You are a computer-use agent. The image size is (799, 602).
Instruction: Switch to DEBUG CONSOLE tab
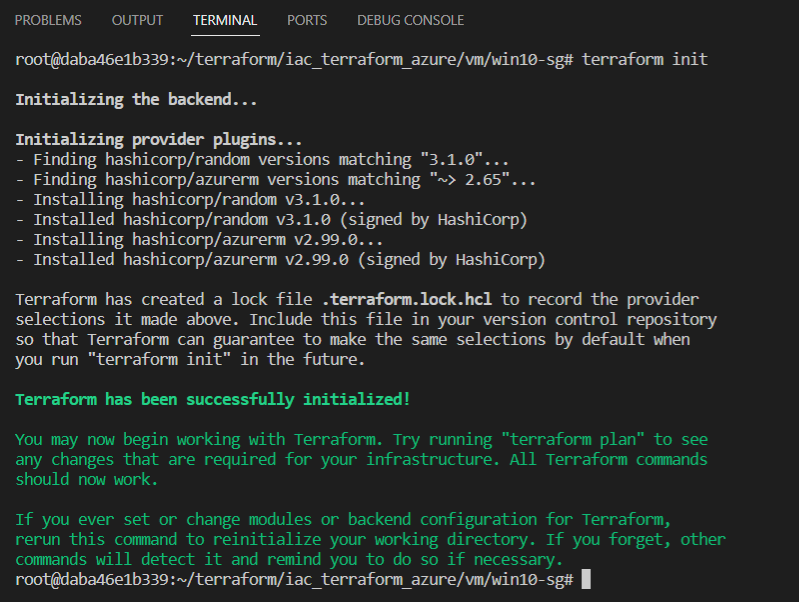pos(411,20)
